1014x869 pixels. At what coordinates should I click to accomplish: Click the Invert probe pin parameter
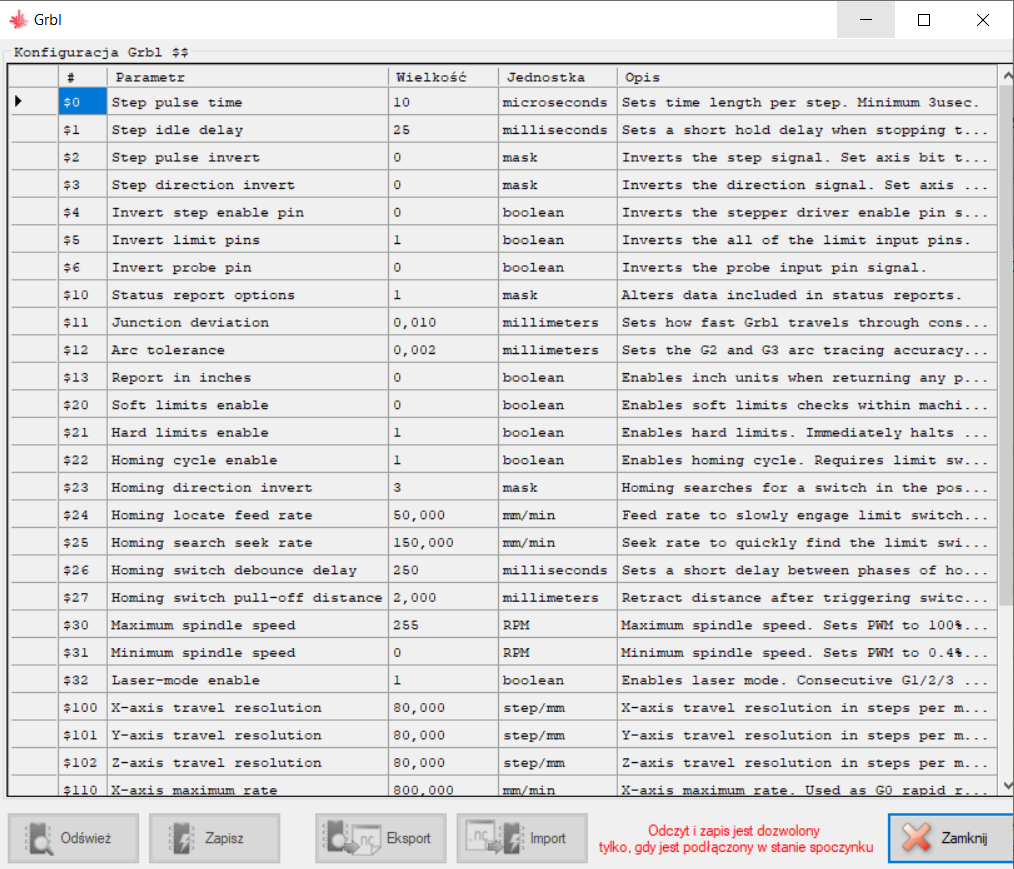[x=248, y=267]
